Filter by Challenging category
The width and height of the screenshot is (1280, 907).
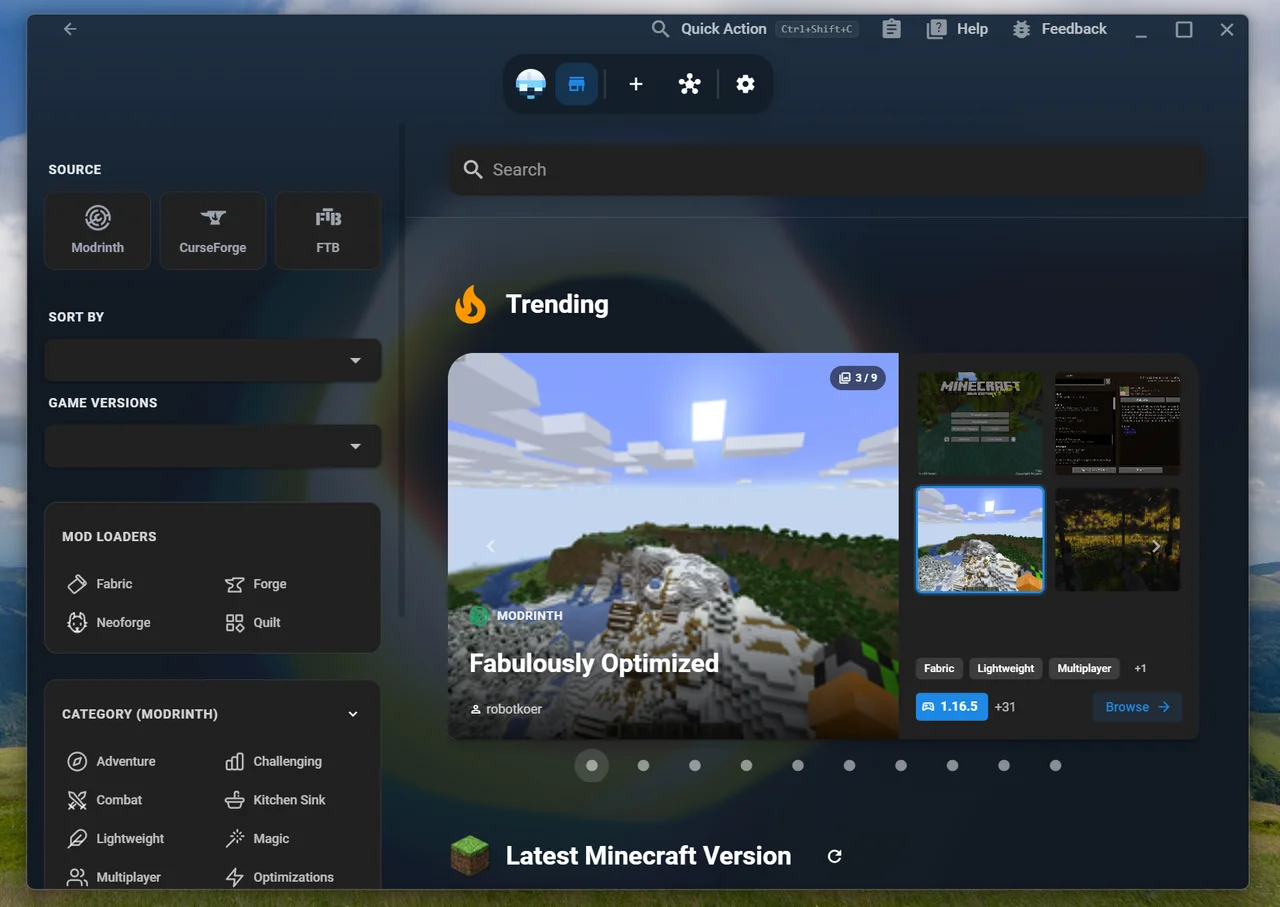click(x=274, y=761)
